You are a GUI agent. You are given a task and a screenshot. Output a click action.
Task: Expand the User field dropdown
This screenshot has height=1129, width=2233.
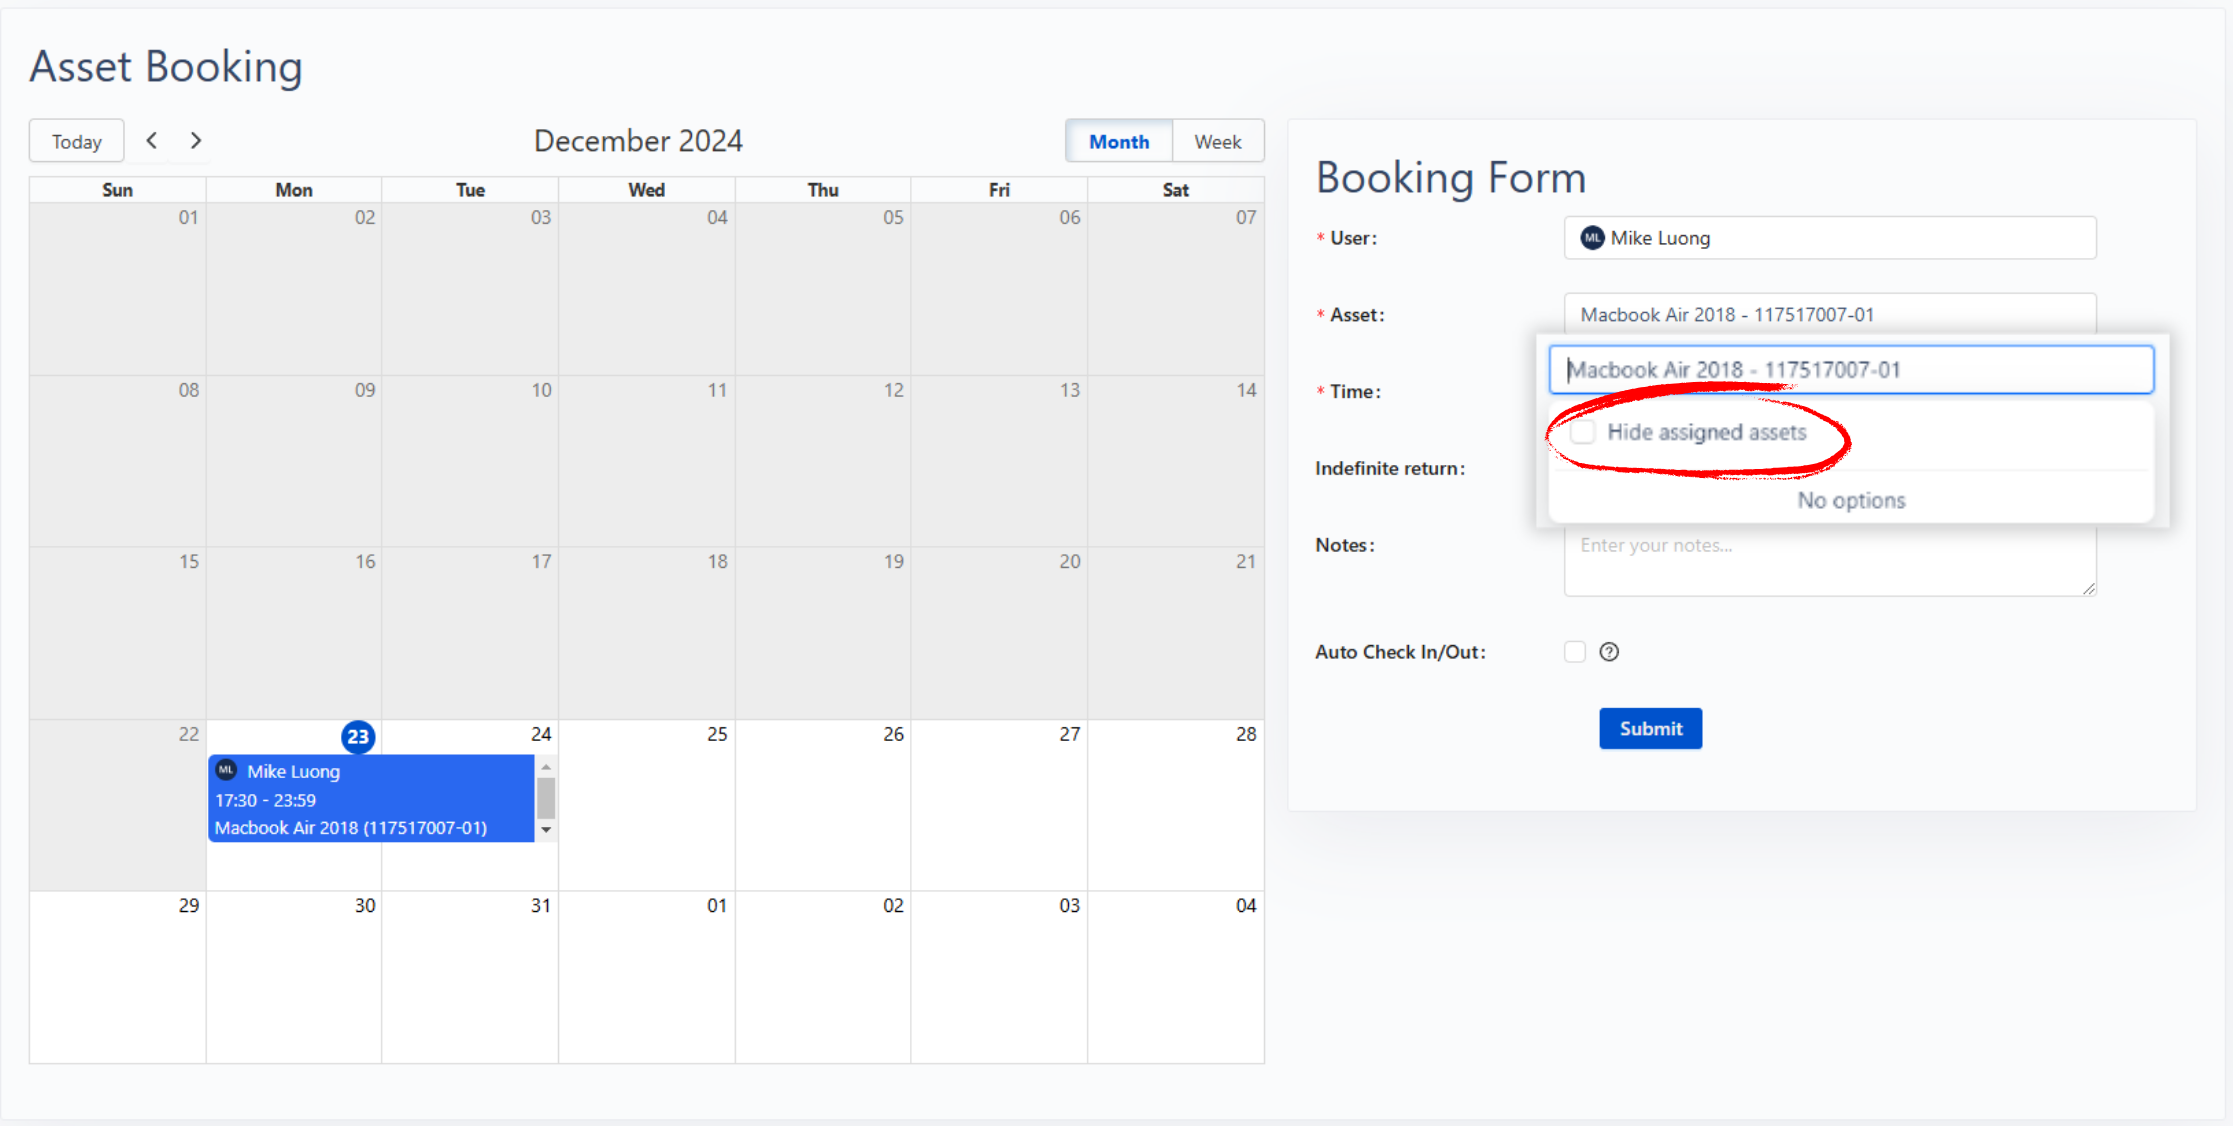click(x=1830, y=238)
